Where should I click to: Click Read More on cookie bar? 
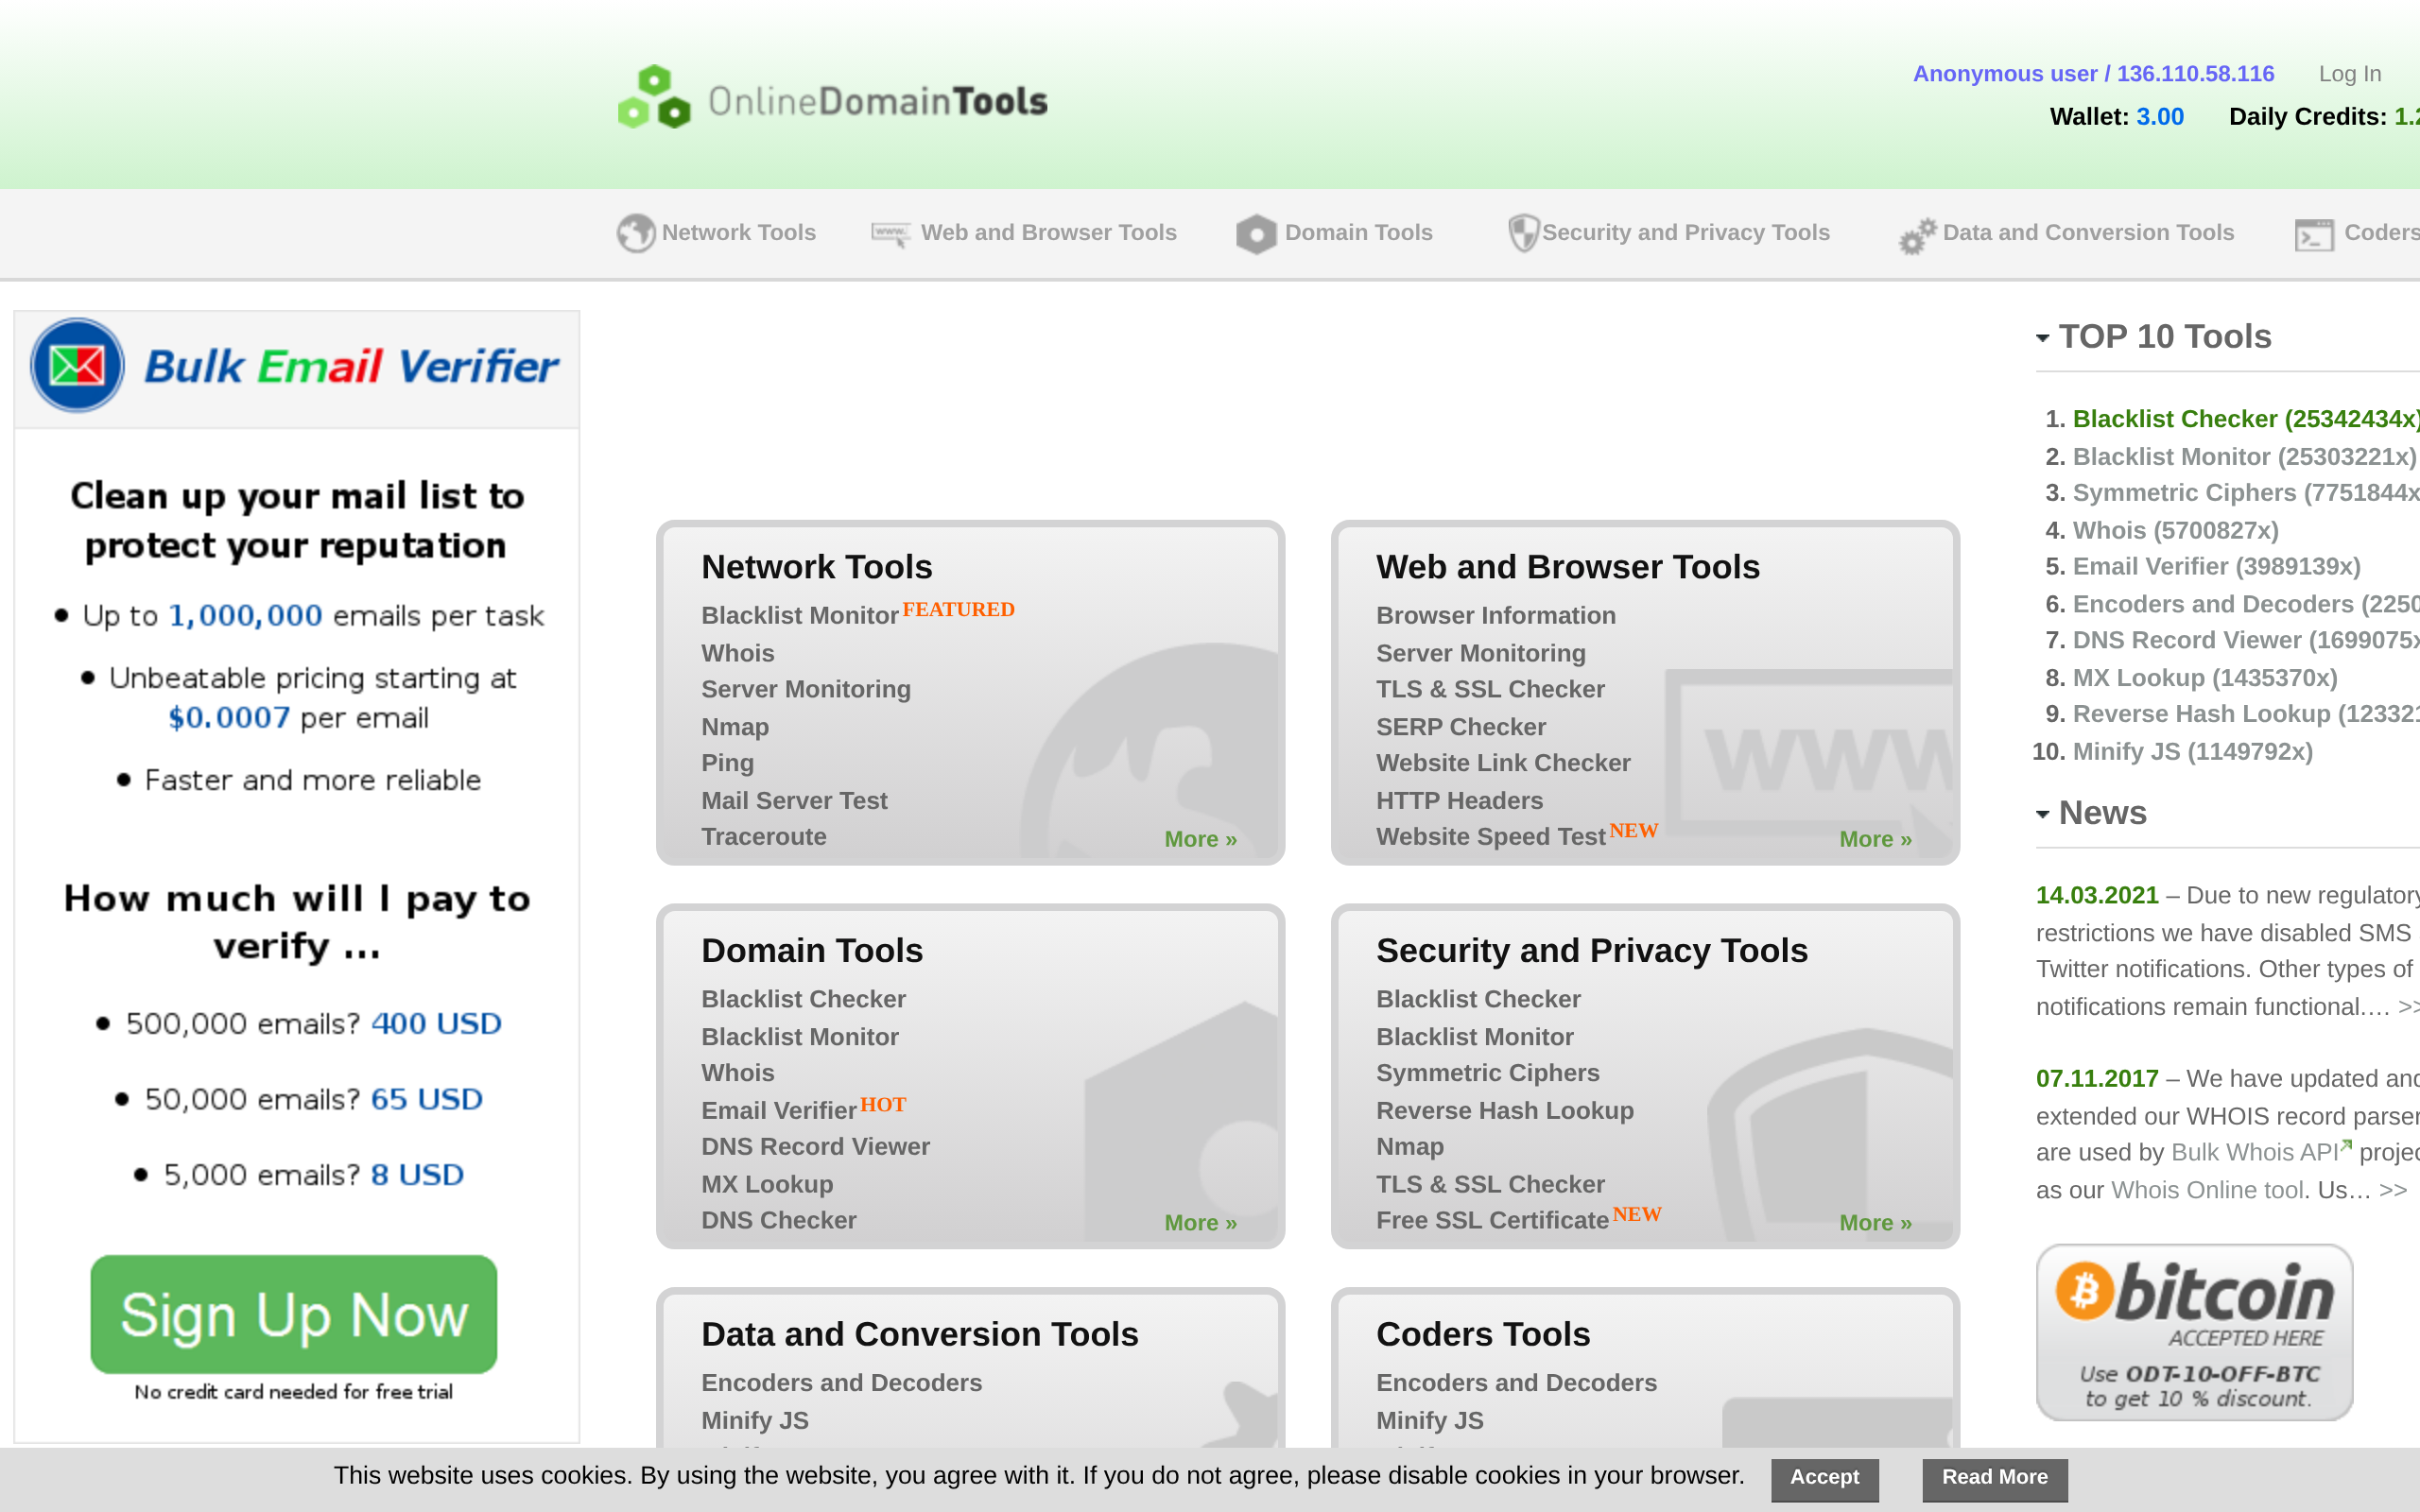pyautogui.click(x=1994, y=1478)
